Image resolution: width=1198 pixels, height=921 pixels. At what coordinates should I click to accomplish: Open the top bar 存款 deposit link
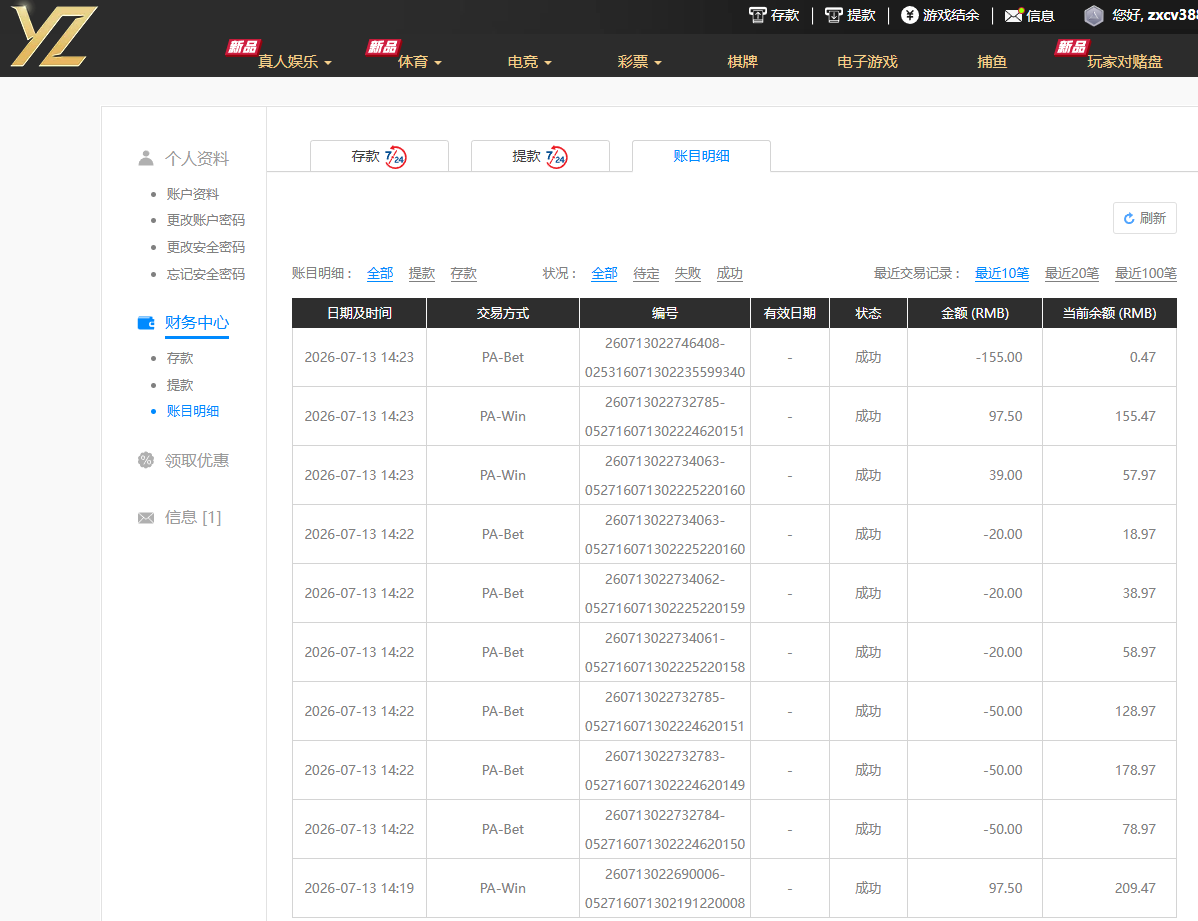[x=774, y=15]
